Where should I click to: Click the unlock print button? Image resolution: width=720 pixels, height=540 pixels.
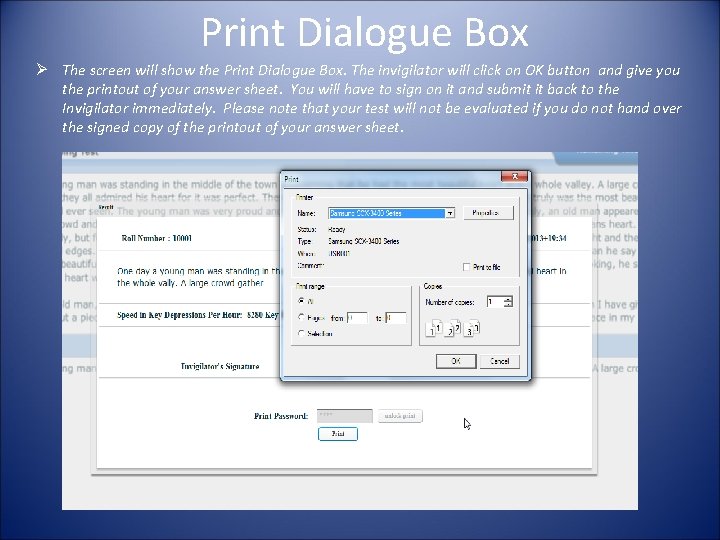pos(400,416)
